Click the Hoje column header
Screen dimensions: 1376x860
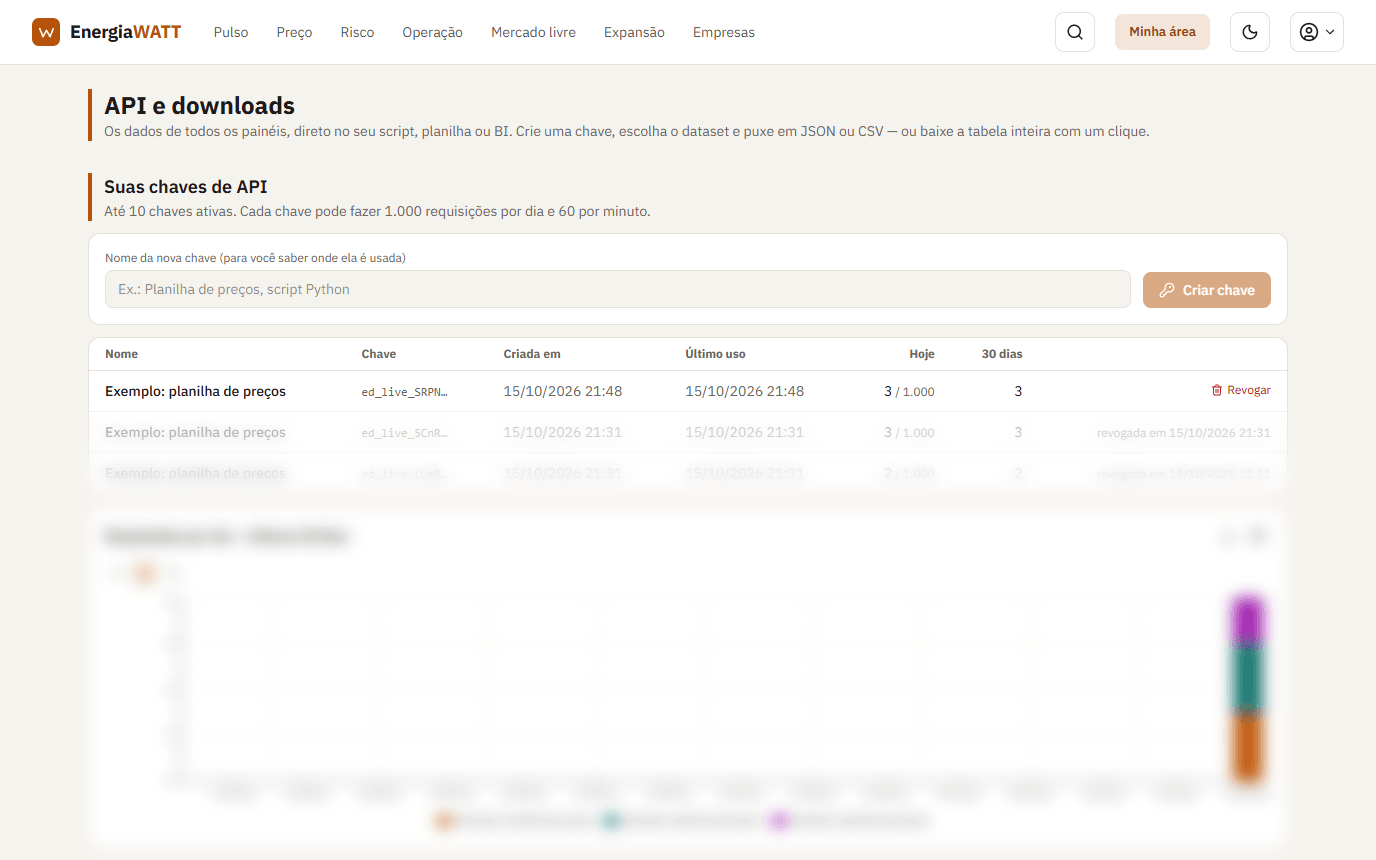(x=922, y=354)
